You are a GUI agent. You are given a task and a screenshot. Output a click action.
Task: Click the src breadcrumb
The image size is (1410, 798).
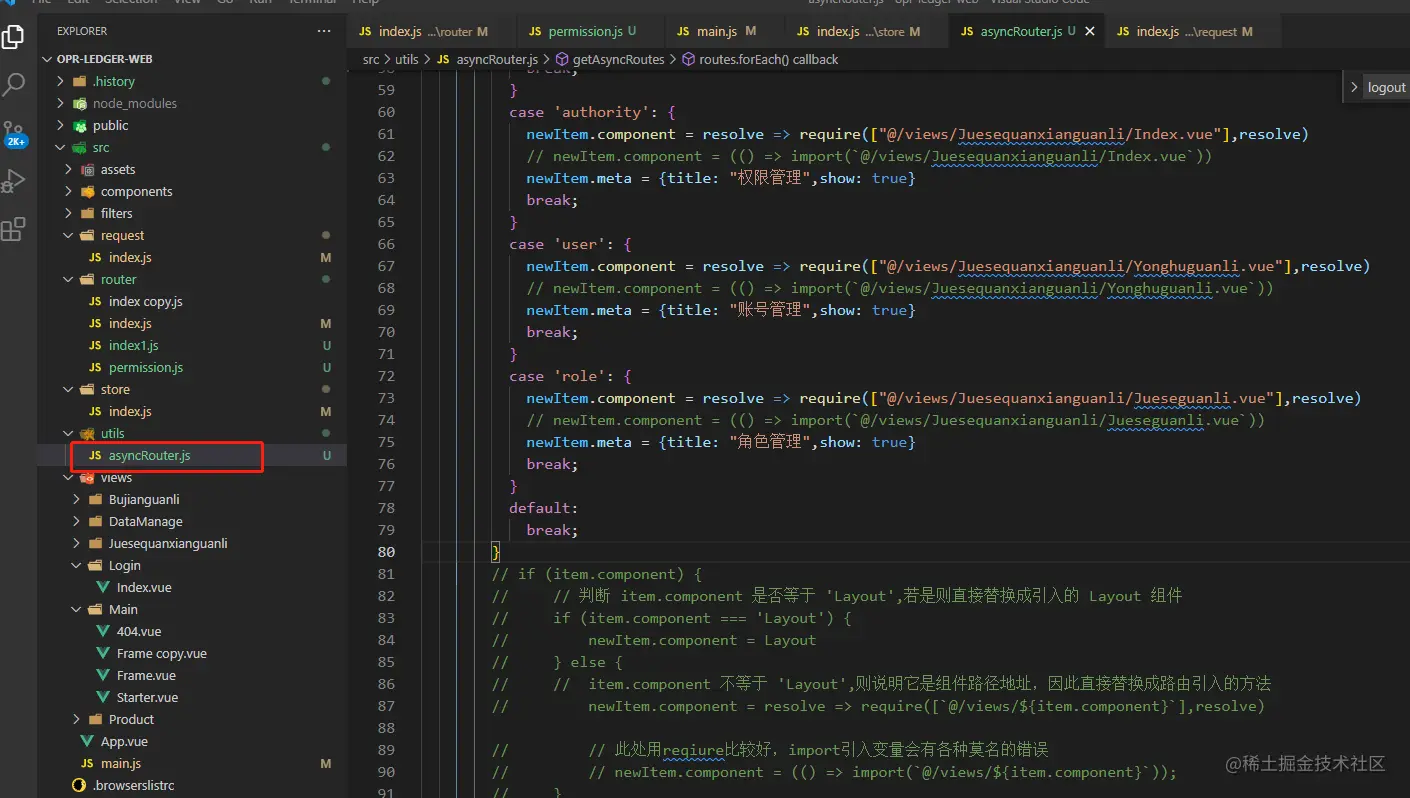pyautogui.click(x=371, y=59)
